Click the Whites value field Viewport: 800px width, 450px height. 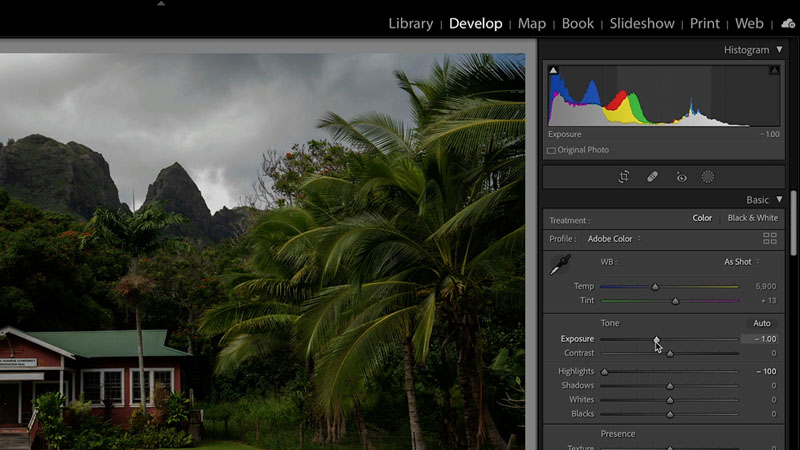coord(773,400)
